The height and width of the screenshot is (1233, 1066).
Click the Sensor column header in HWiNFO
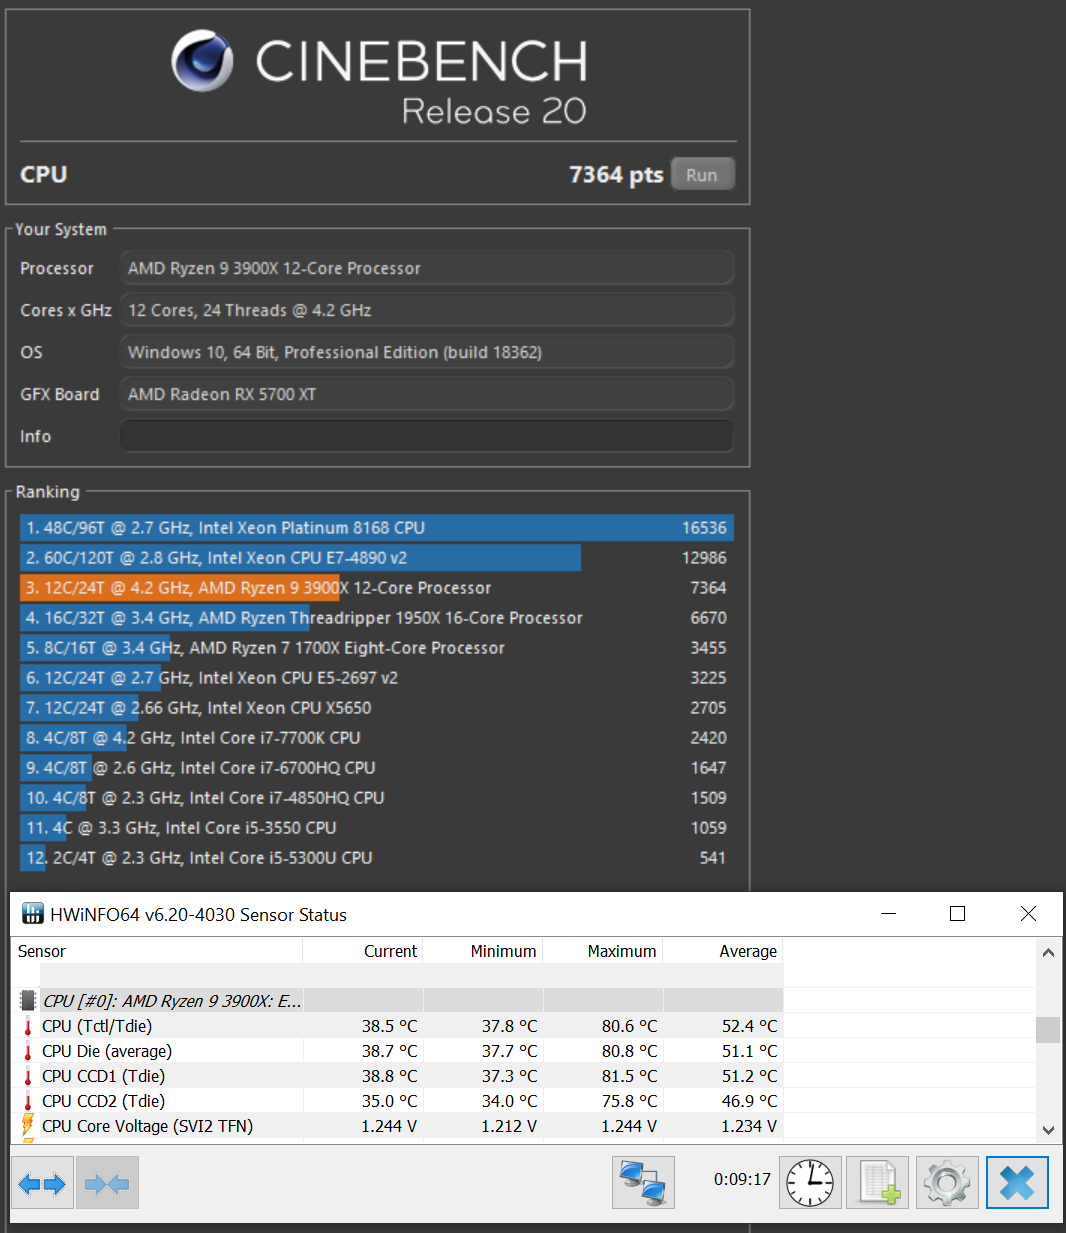coord(157,951)
